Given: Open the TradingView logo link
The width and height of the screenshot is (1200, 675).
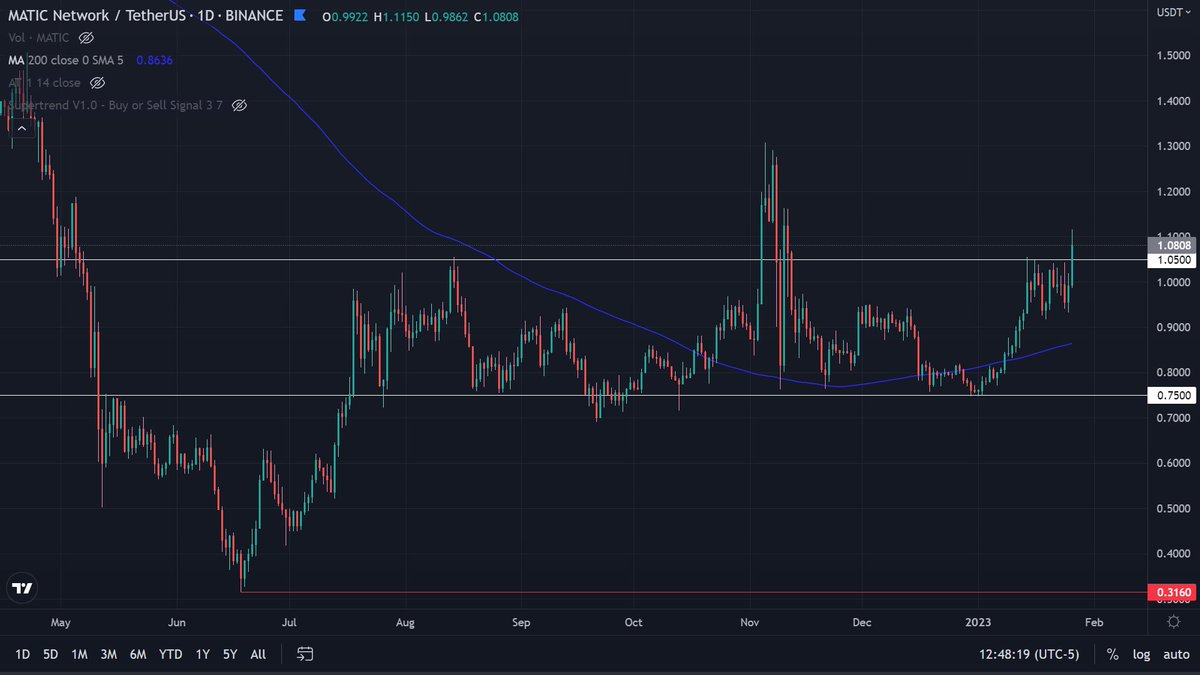Looking at the screenshot, I should 22,588.
